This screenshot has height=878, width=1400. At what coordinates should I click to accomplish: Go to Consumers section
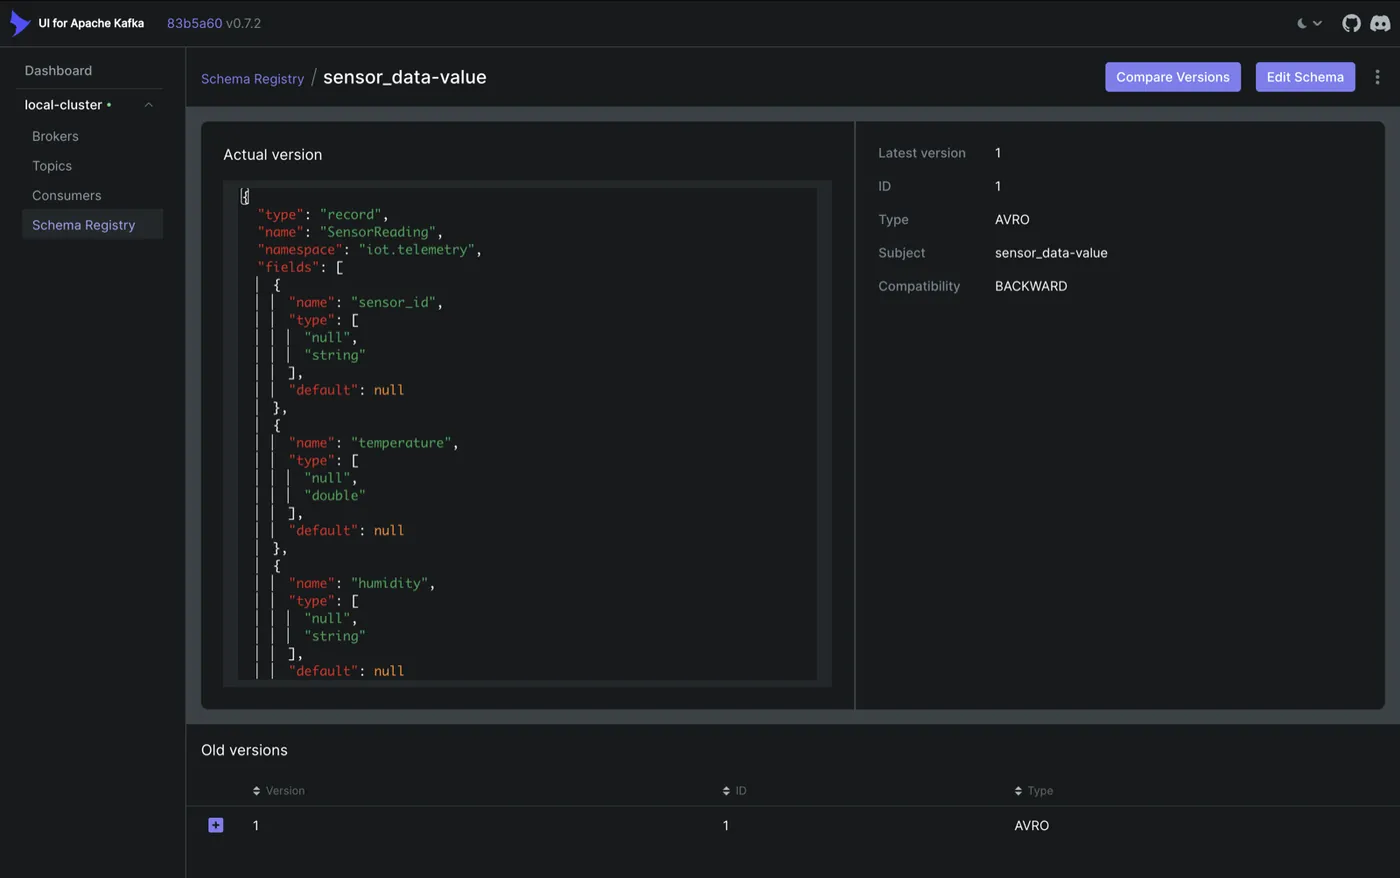pos(66,195)
